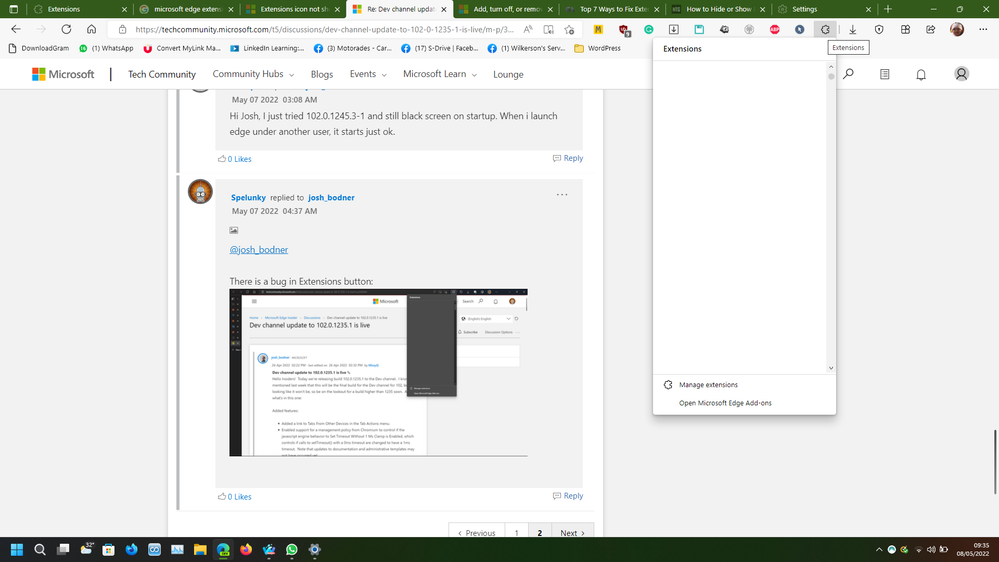Open the Extensions bug screenshot thumbnail
999x562 pixels.
(x=378, y=373)
